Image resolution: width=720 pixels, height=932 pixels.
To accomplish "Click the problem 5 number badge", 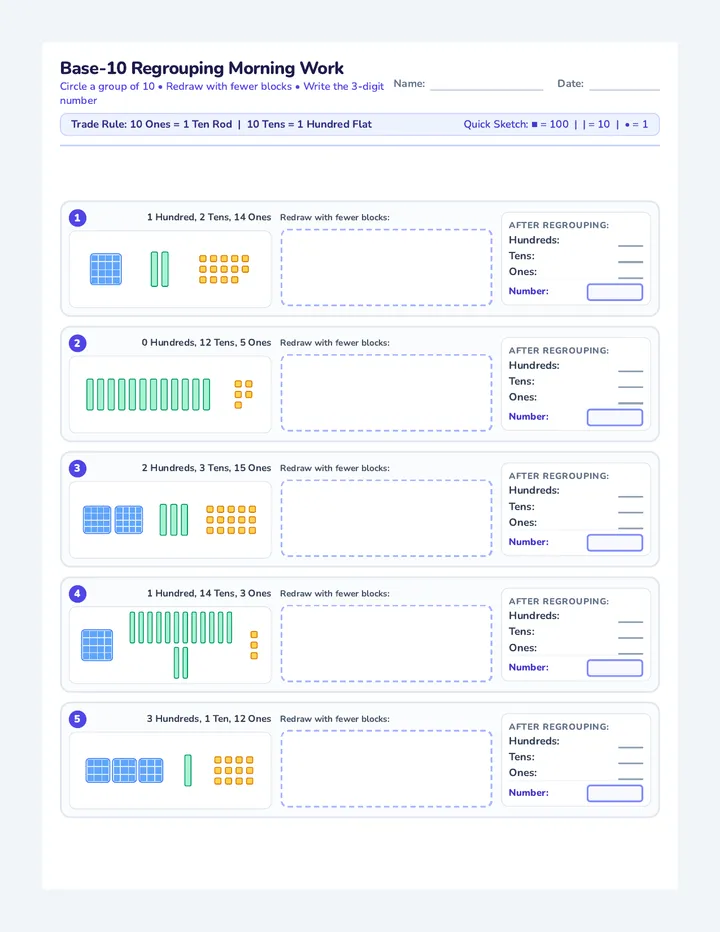I will [77, 719].
